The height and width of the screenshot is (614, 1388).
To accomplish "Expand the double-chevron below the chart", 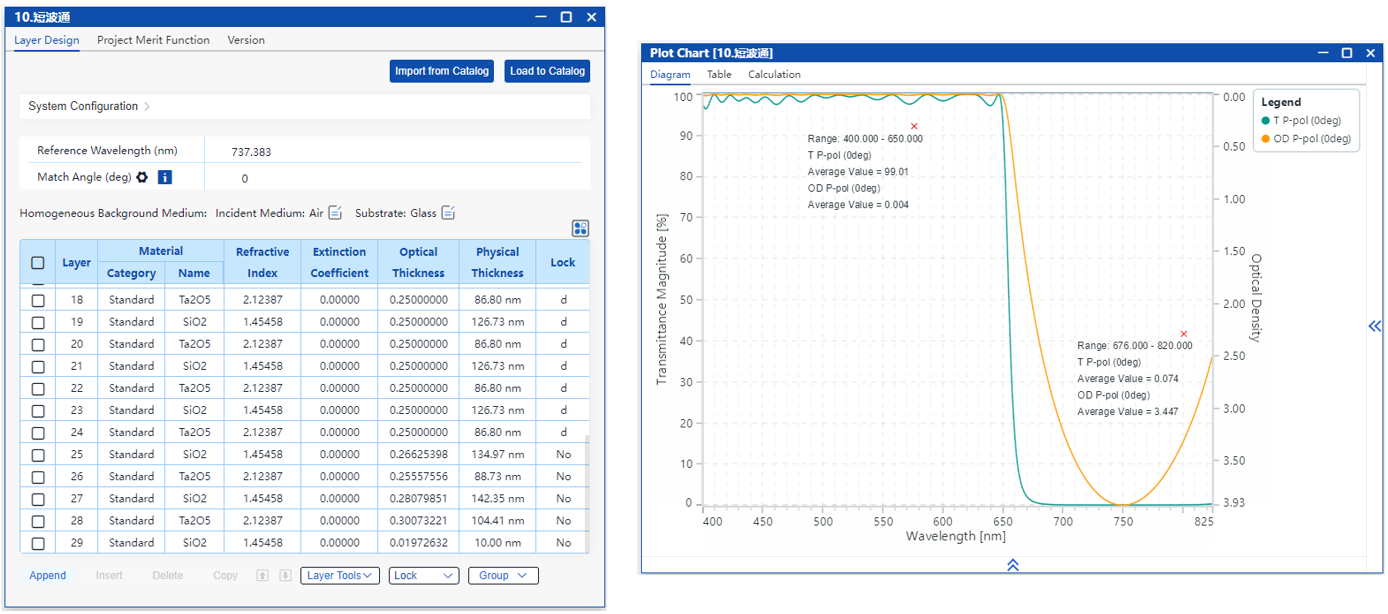I will click(1012, 565).
